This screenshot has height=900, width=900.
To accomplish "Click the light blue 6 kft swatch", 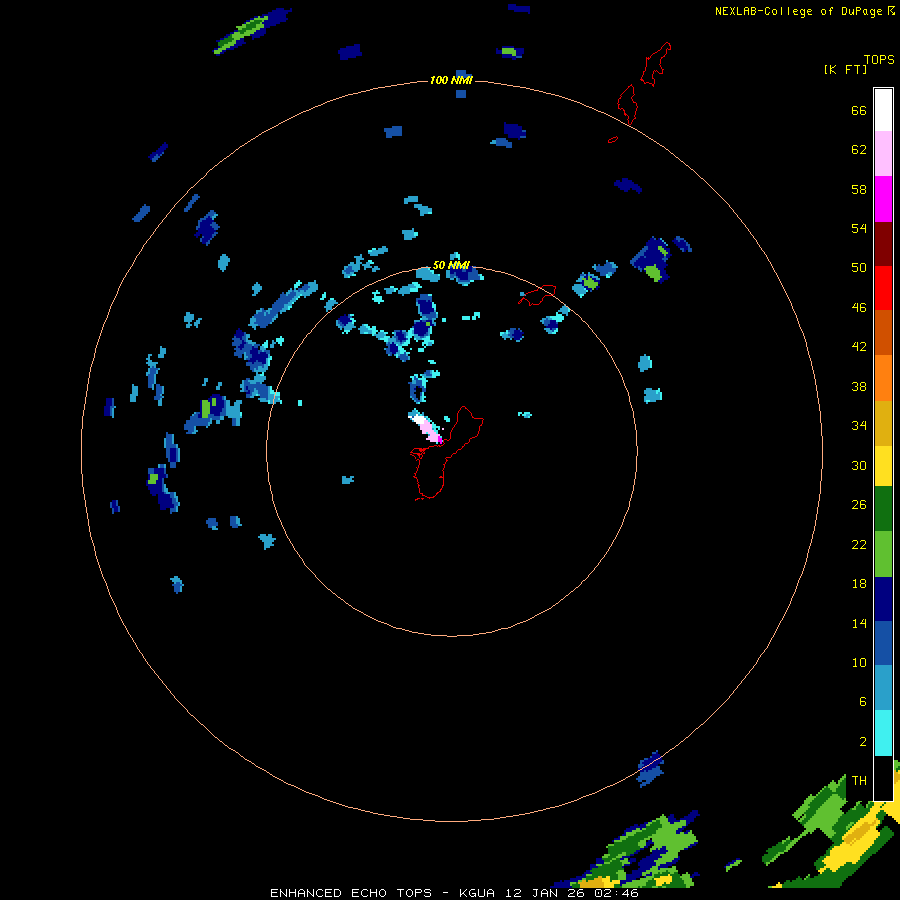I will [883, 688].
